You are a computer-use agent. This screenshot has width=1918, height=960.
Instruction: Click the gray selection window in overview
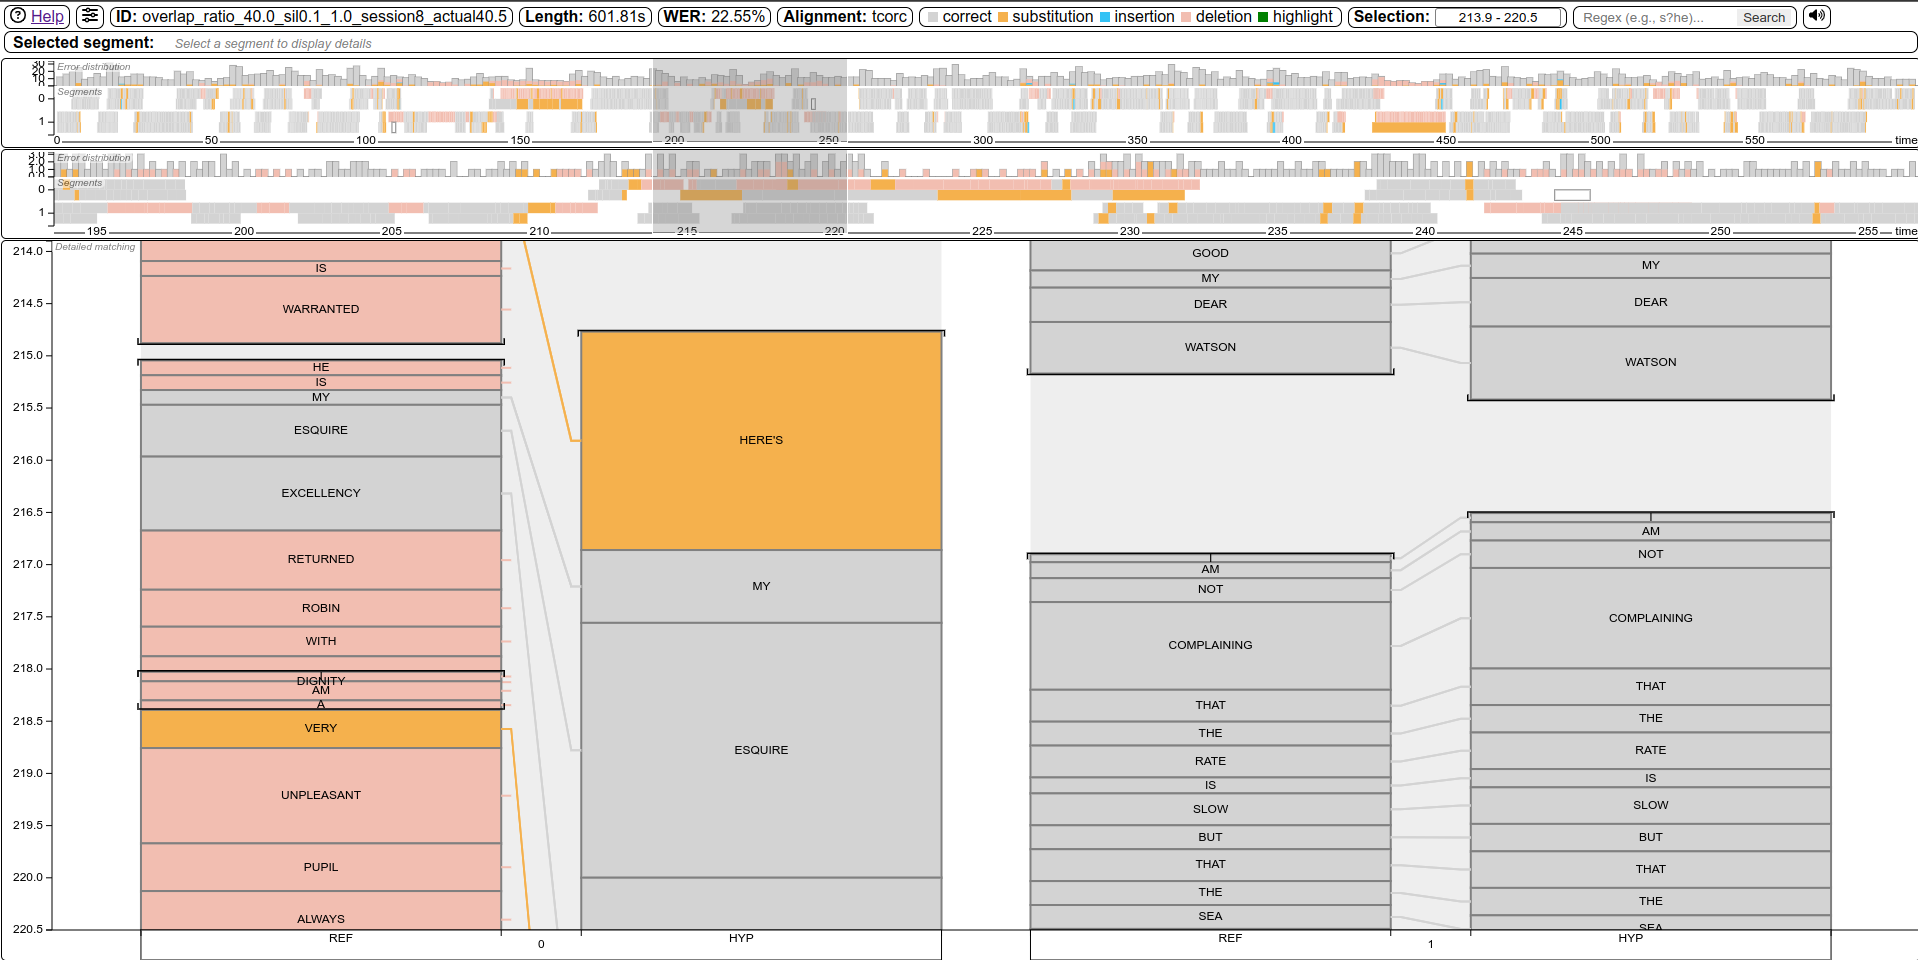pos(749,100)
